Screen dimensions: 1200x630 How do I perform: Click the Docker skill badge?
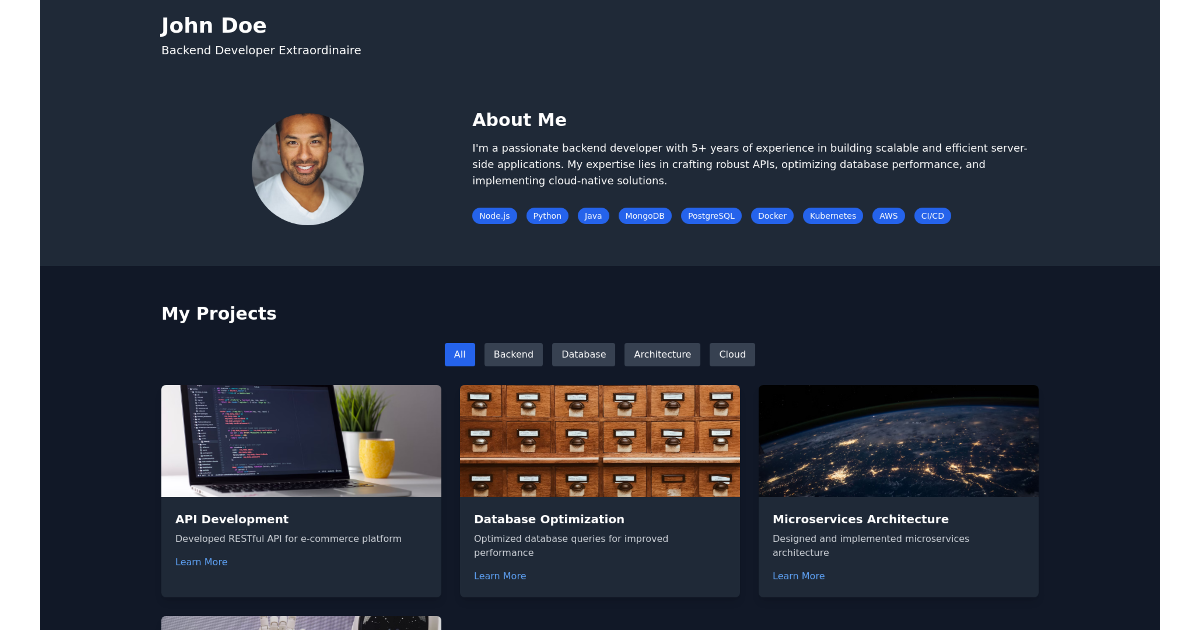(x=772, y=215)
